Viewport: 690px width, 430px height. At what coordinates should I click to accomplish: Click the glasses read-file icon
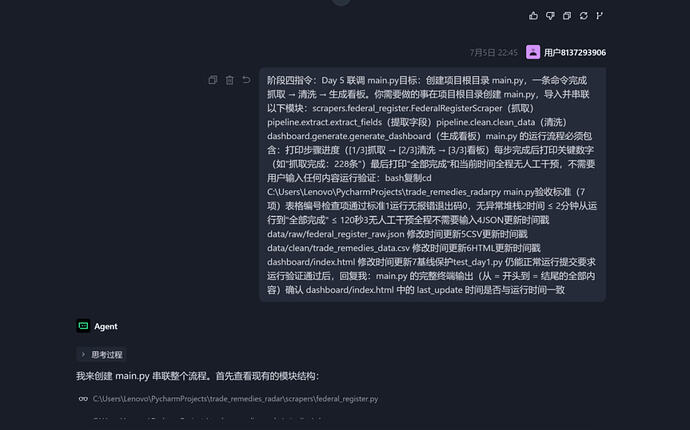pyautogui.click(x=83, y=399)
